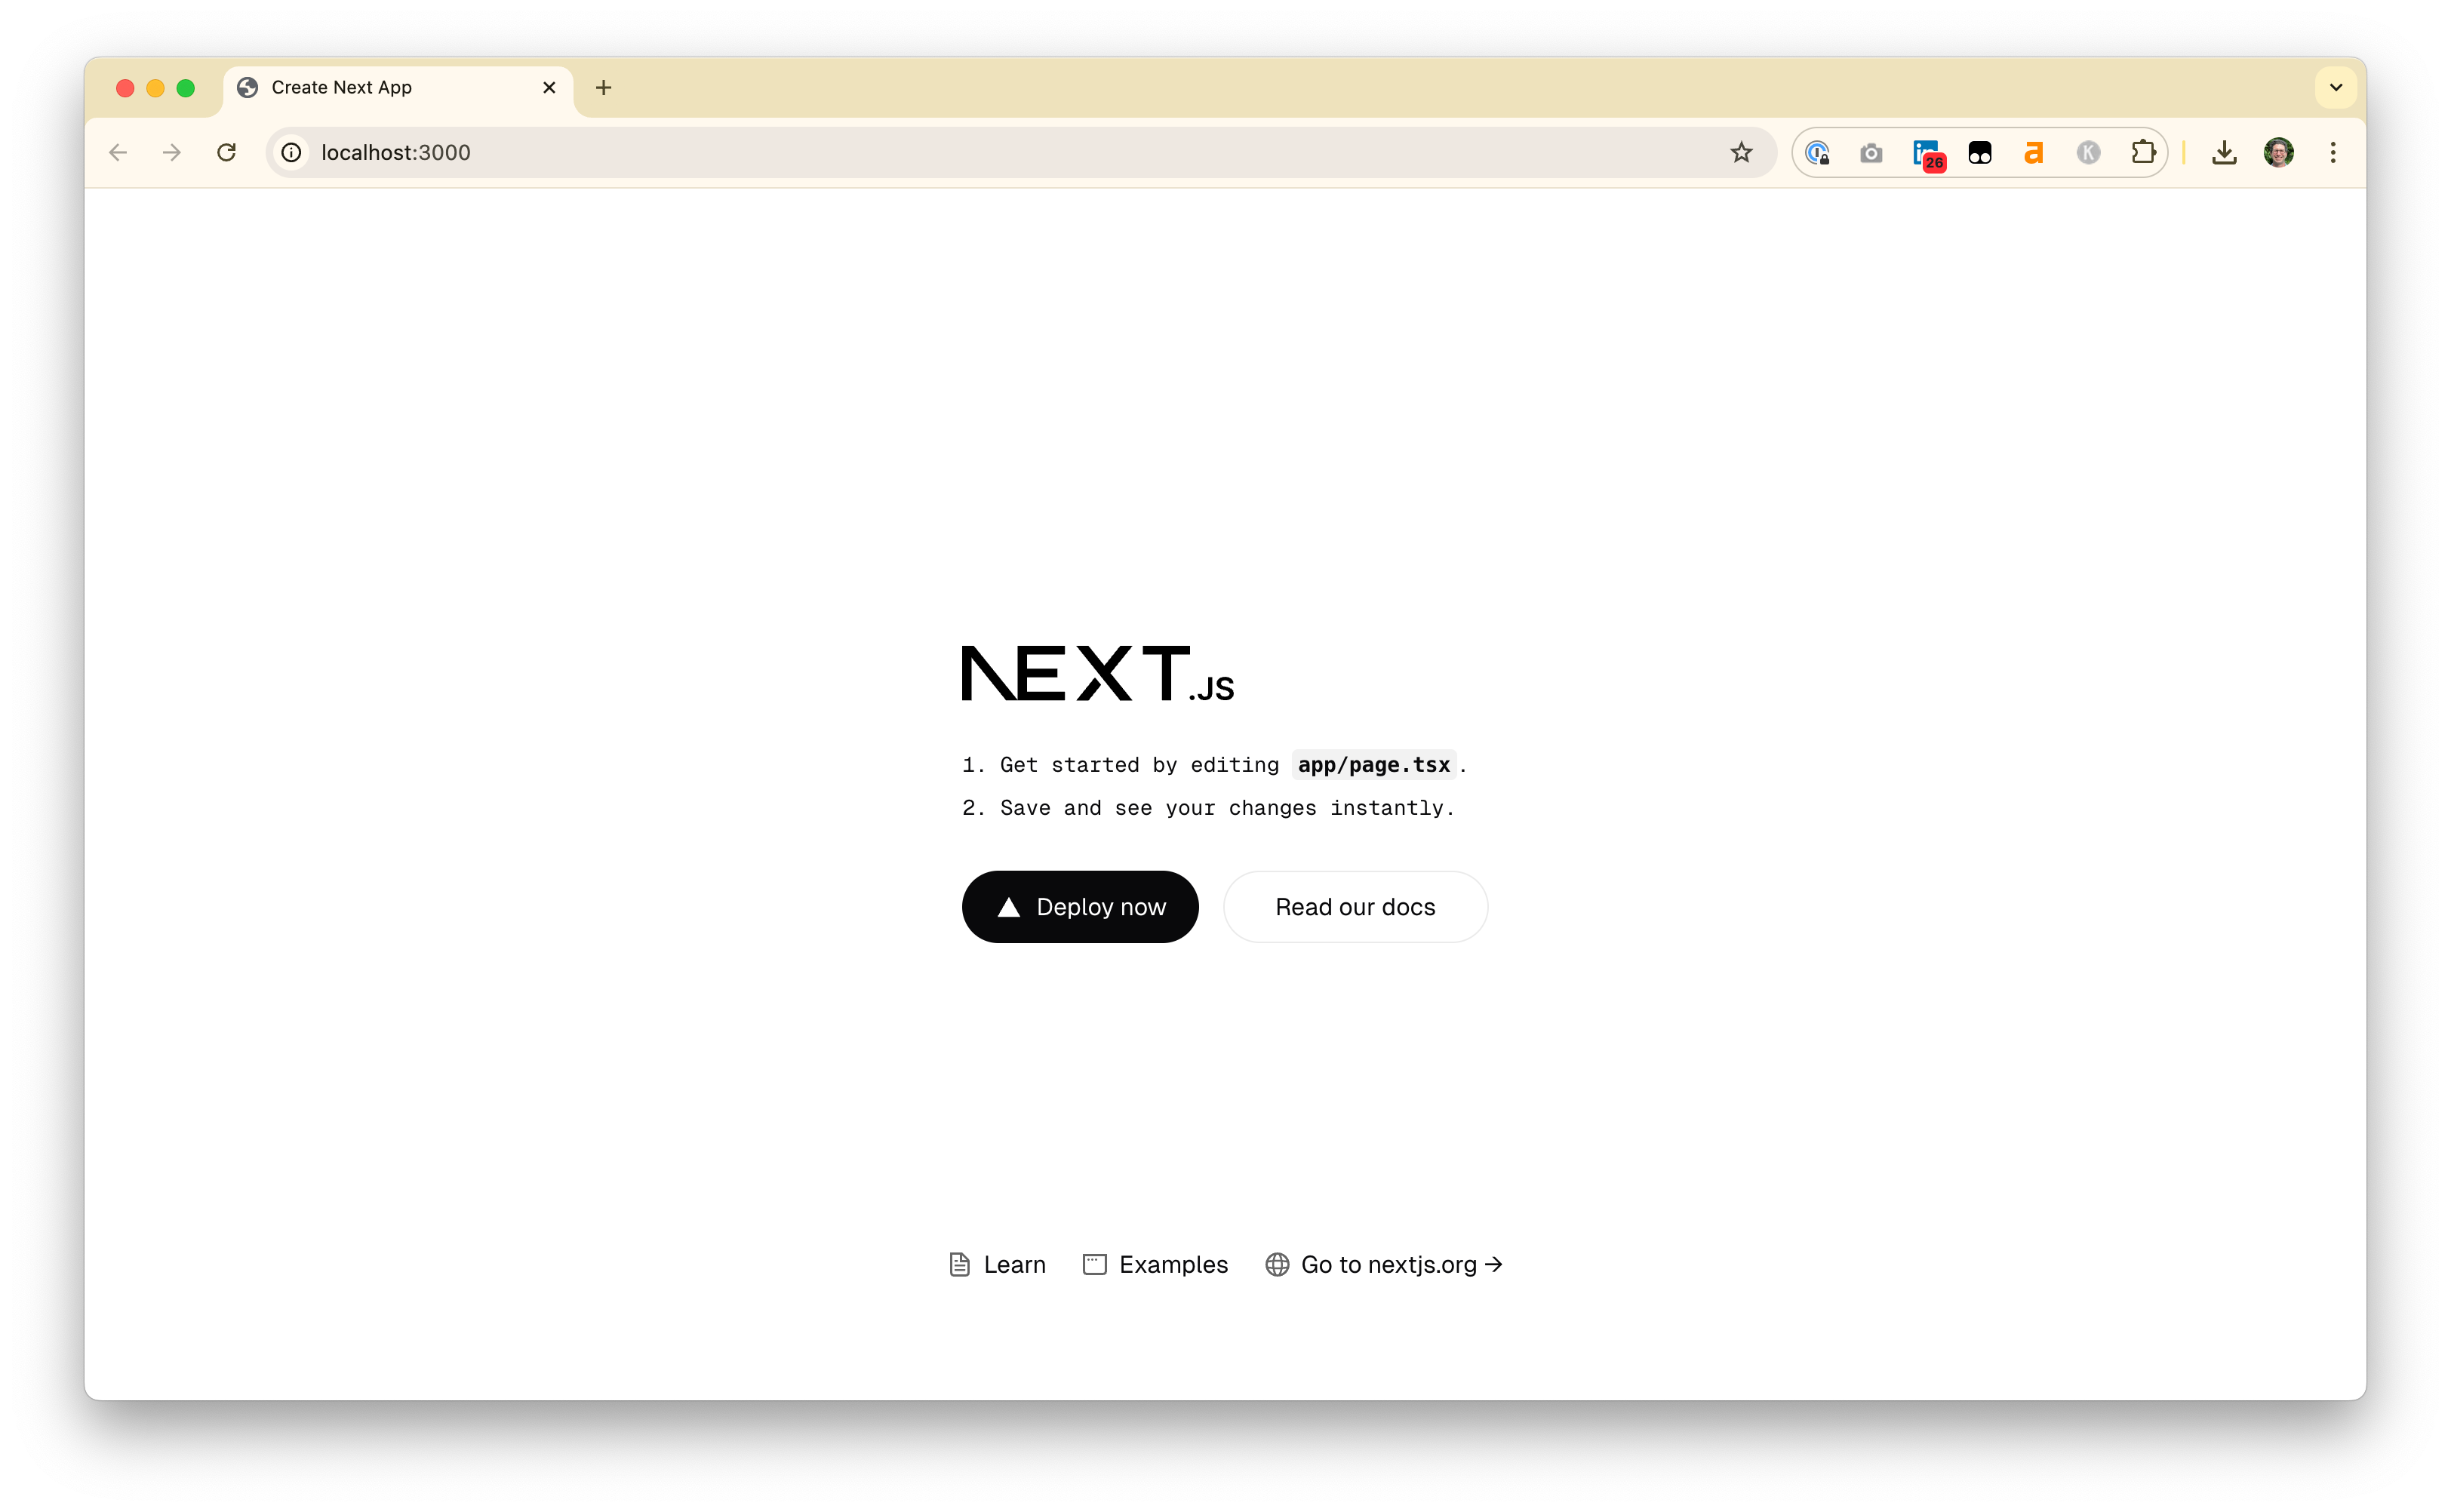This screenshot has height=1512, width=2451.
Task: Click the extensions puzzle piece icon
Action: point(2145,152)
